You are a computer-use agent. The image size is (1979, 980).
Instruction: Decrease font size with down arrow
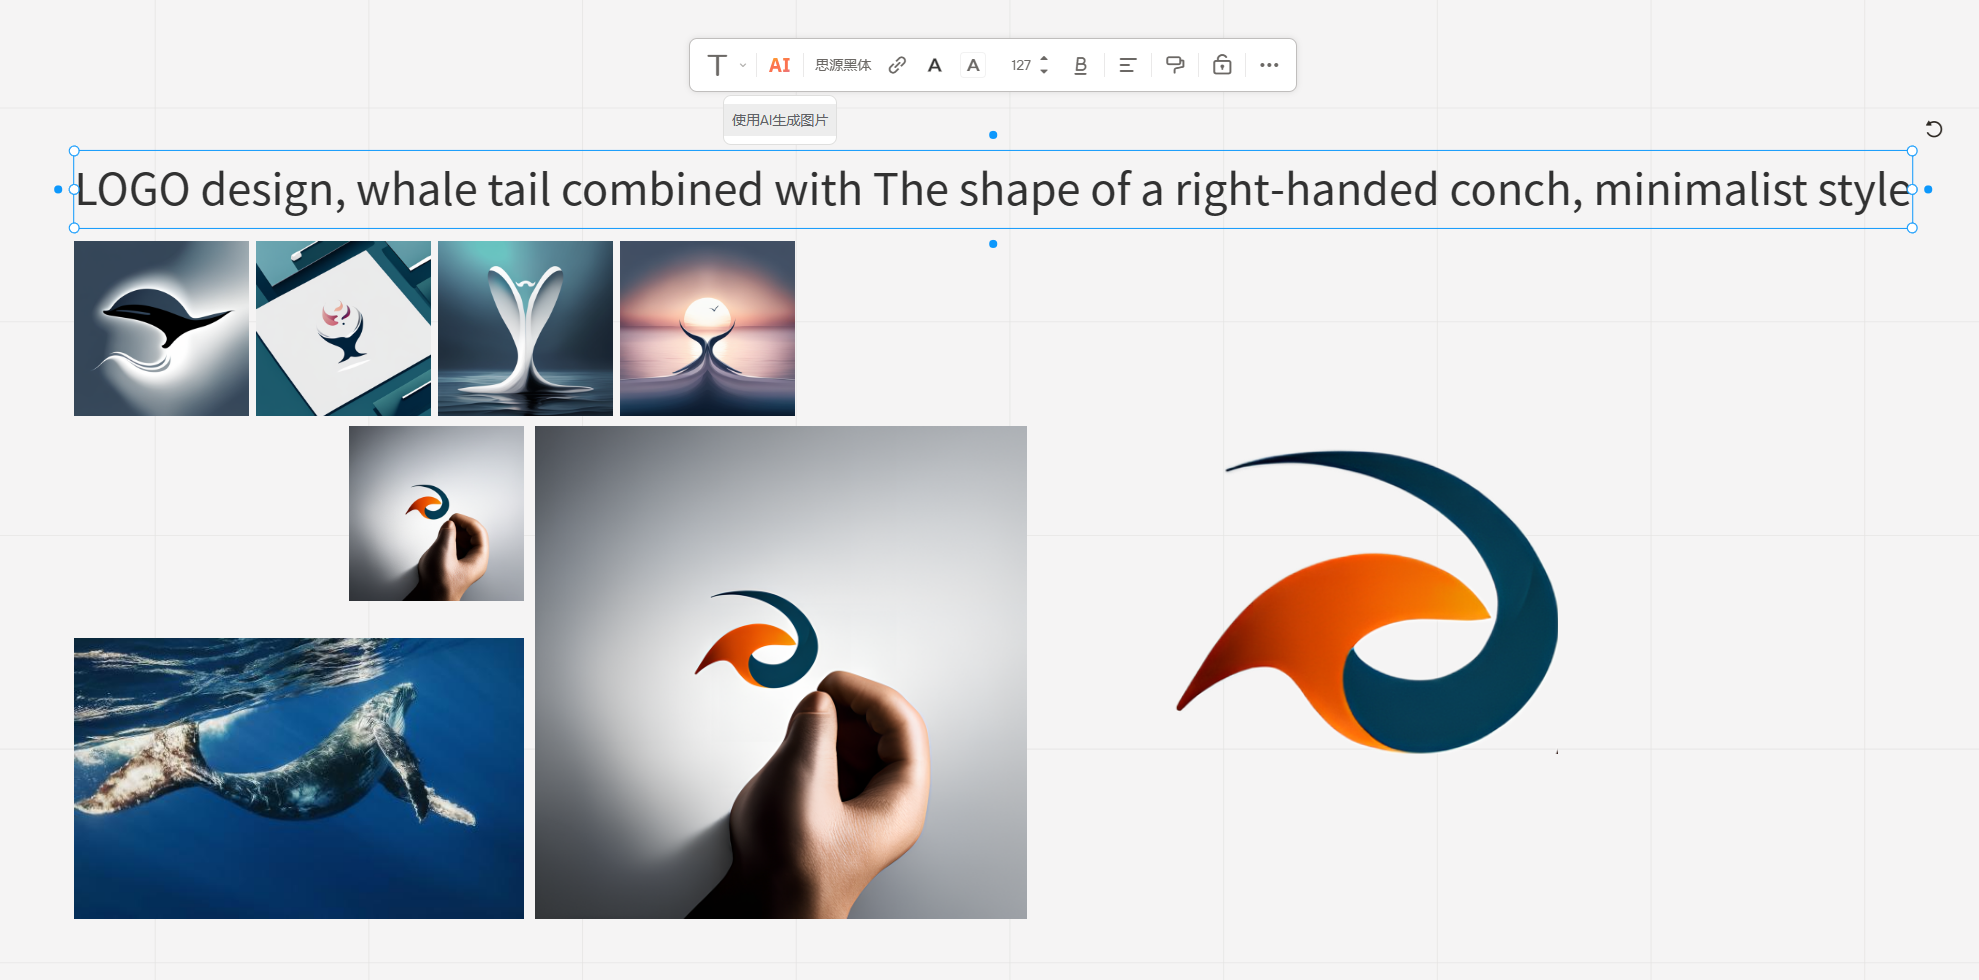pos(1044,71)
